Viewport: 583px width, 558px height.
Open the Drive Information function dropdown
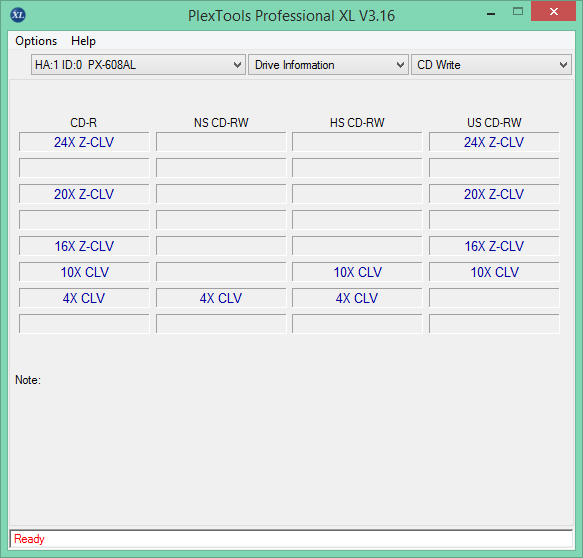tap(328, 65)
